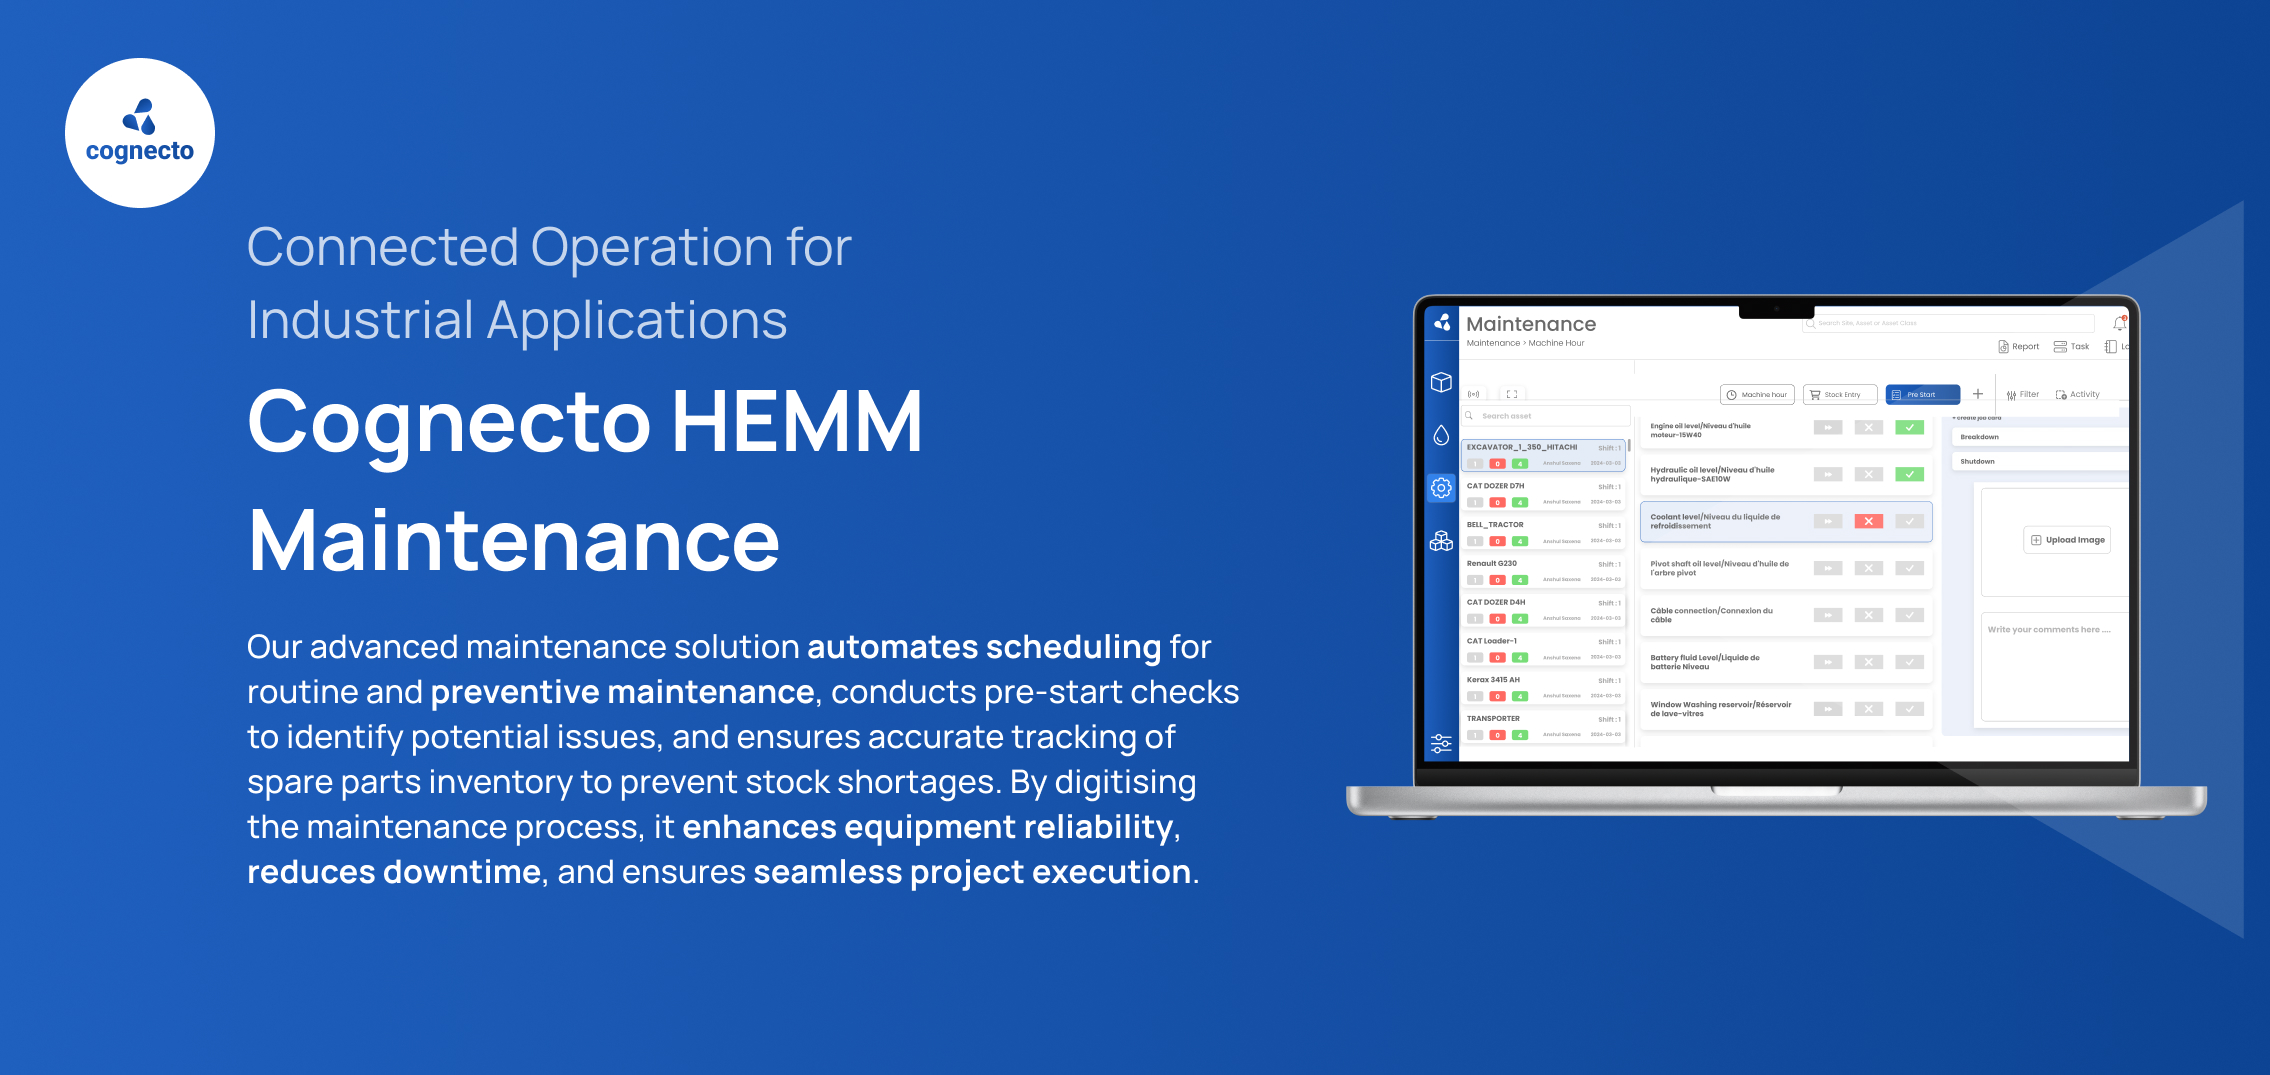Mark Window Washing reservoir as passed

pyautogui.click(x=1909, y=710)
